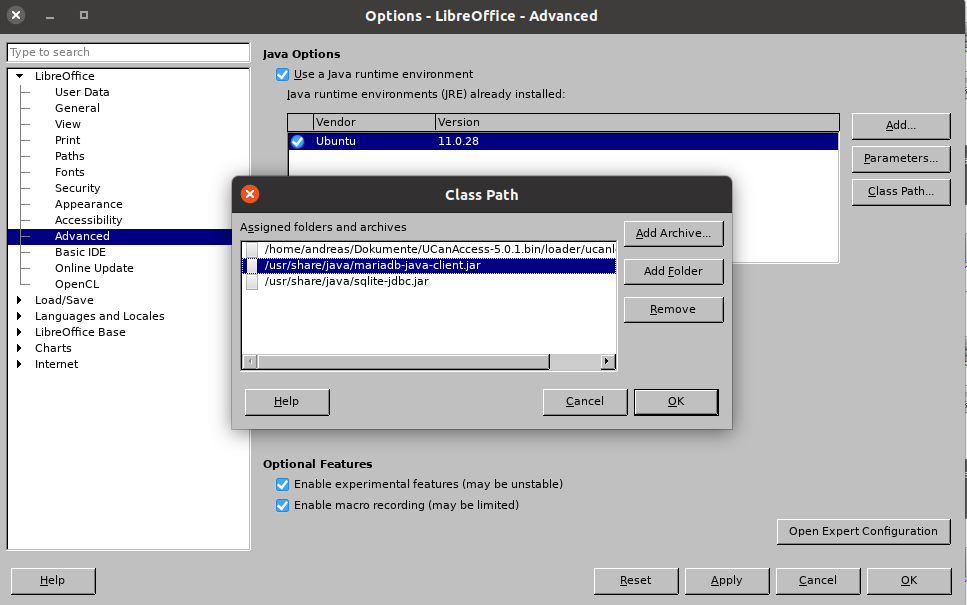Toggle Use a Java runtime environment checkbox
The width and height of the screenshot is (967, 605).
[x=282, y=74]
